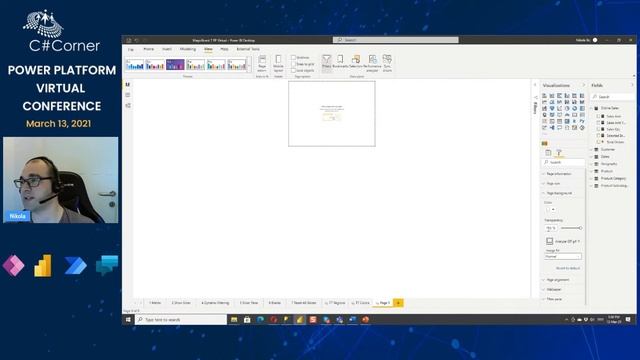This screenshot has height=360, width=640.
Task: Check the Sales Amt field
Action: (599, 116)
